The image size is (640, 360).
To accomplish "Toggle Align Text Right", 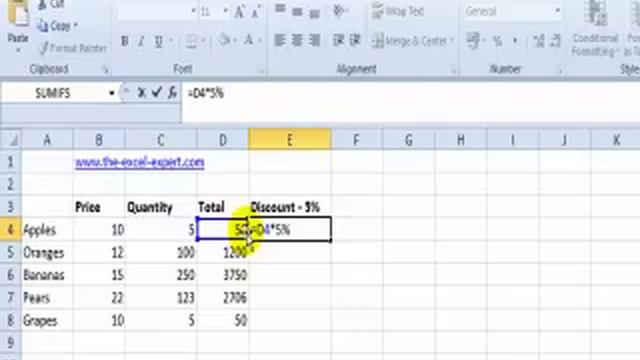I will [314, 40].
